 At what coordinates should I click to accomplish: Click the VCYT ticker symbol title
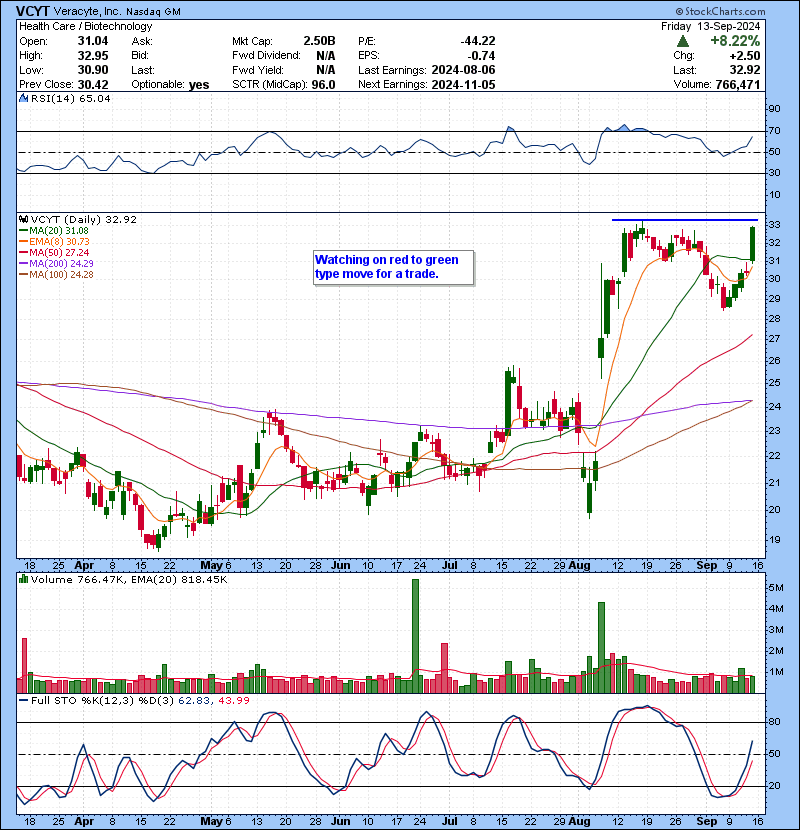[33, 11]
